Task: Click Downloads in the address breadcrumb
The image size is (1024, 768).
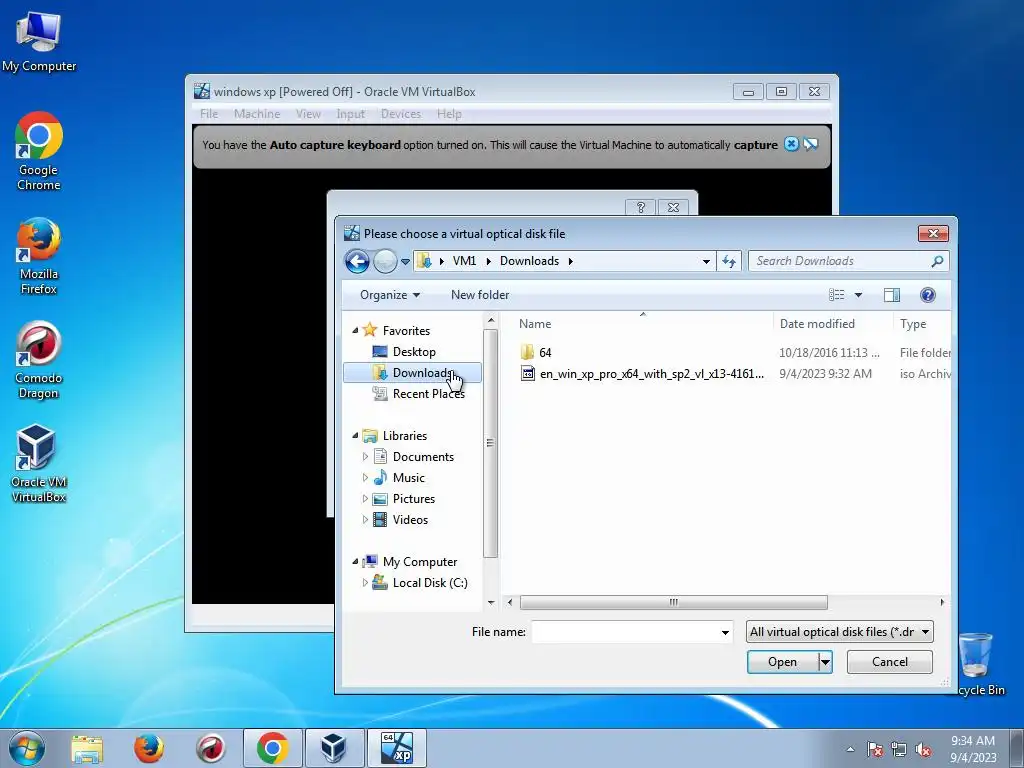Action: [x=530, y=261]
